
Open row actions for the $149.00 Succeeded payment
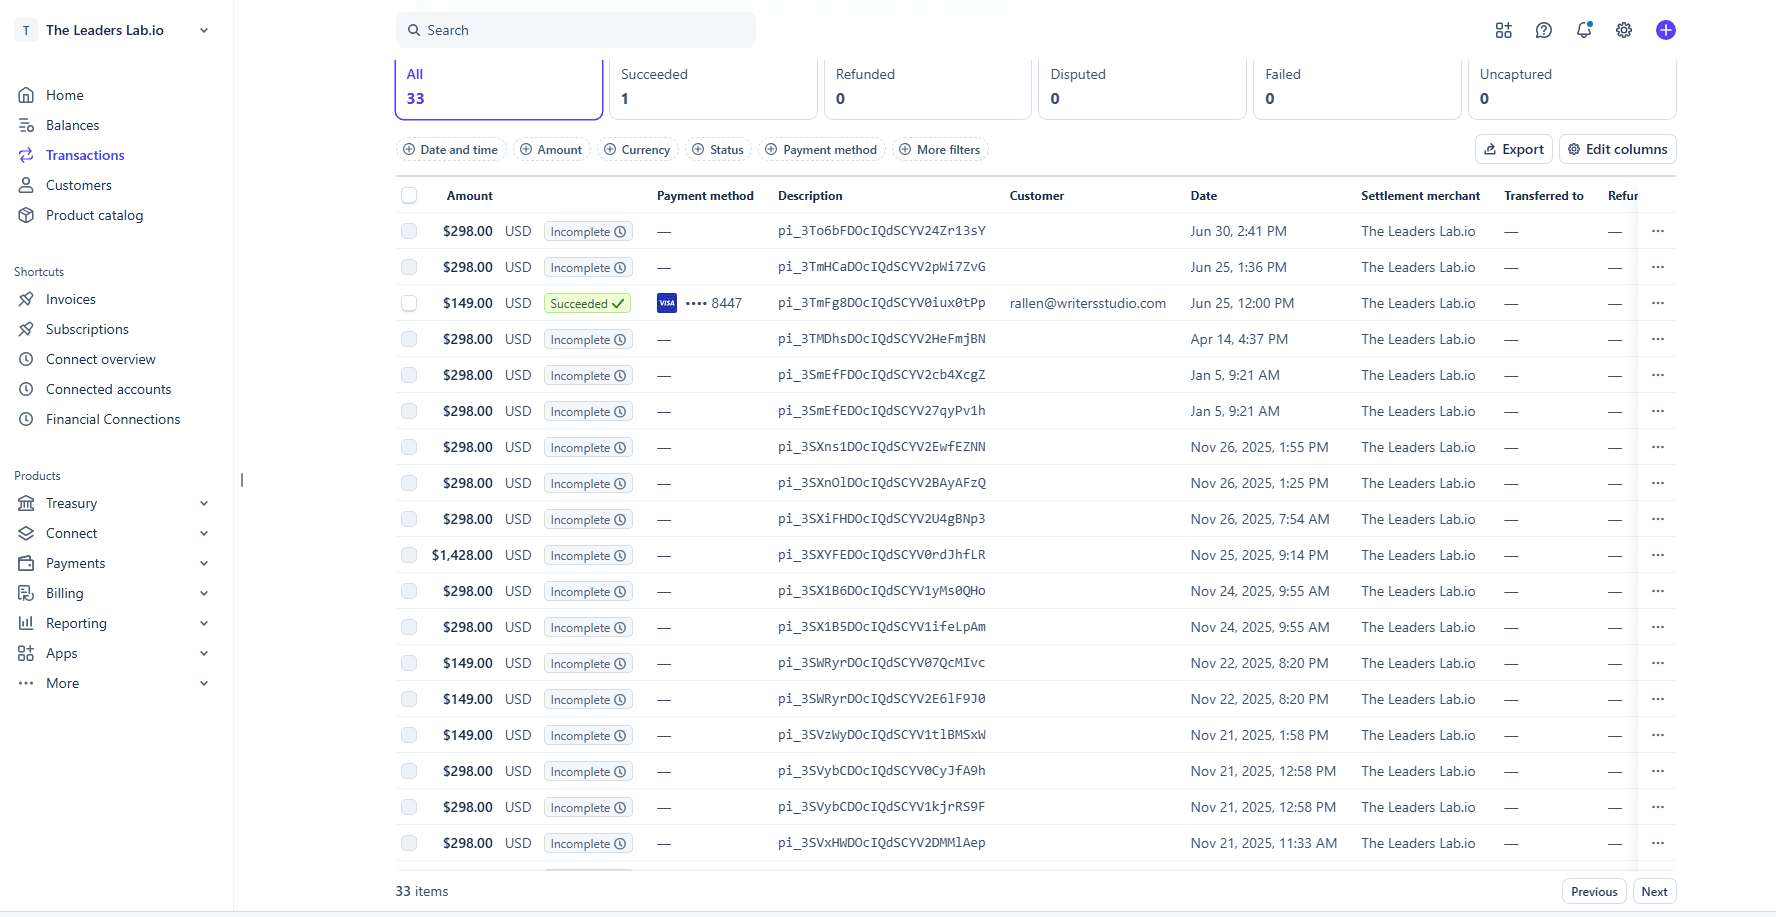tap(1658, 303)
